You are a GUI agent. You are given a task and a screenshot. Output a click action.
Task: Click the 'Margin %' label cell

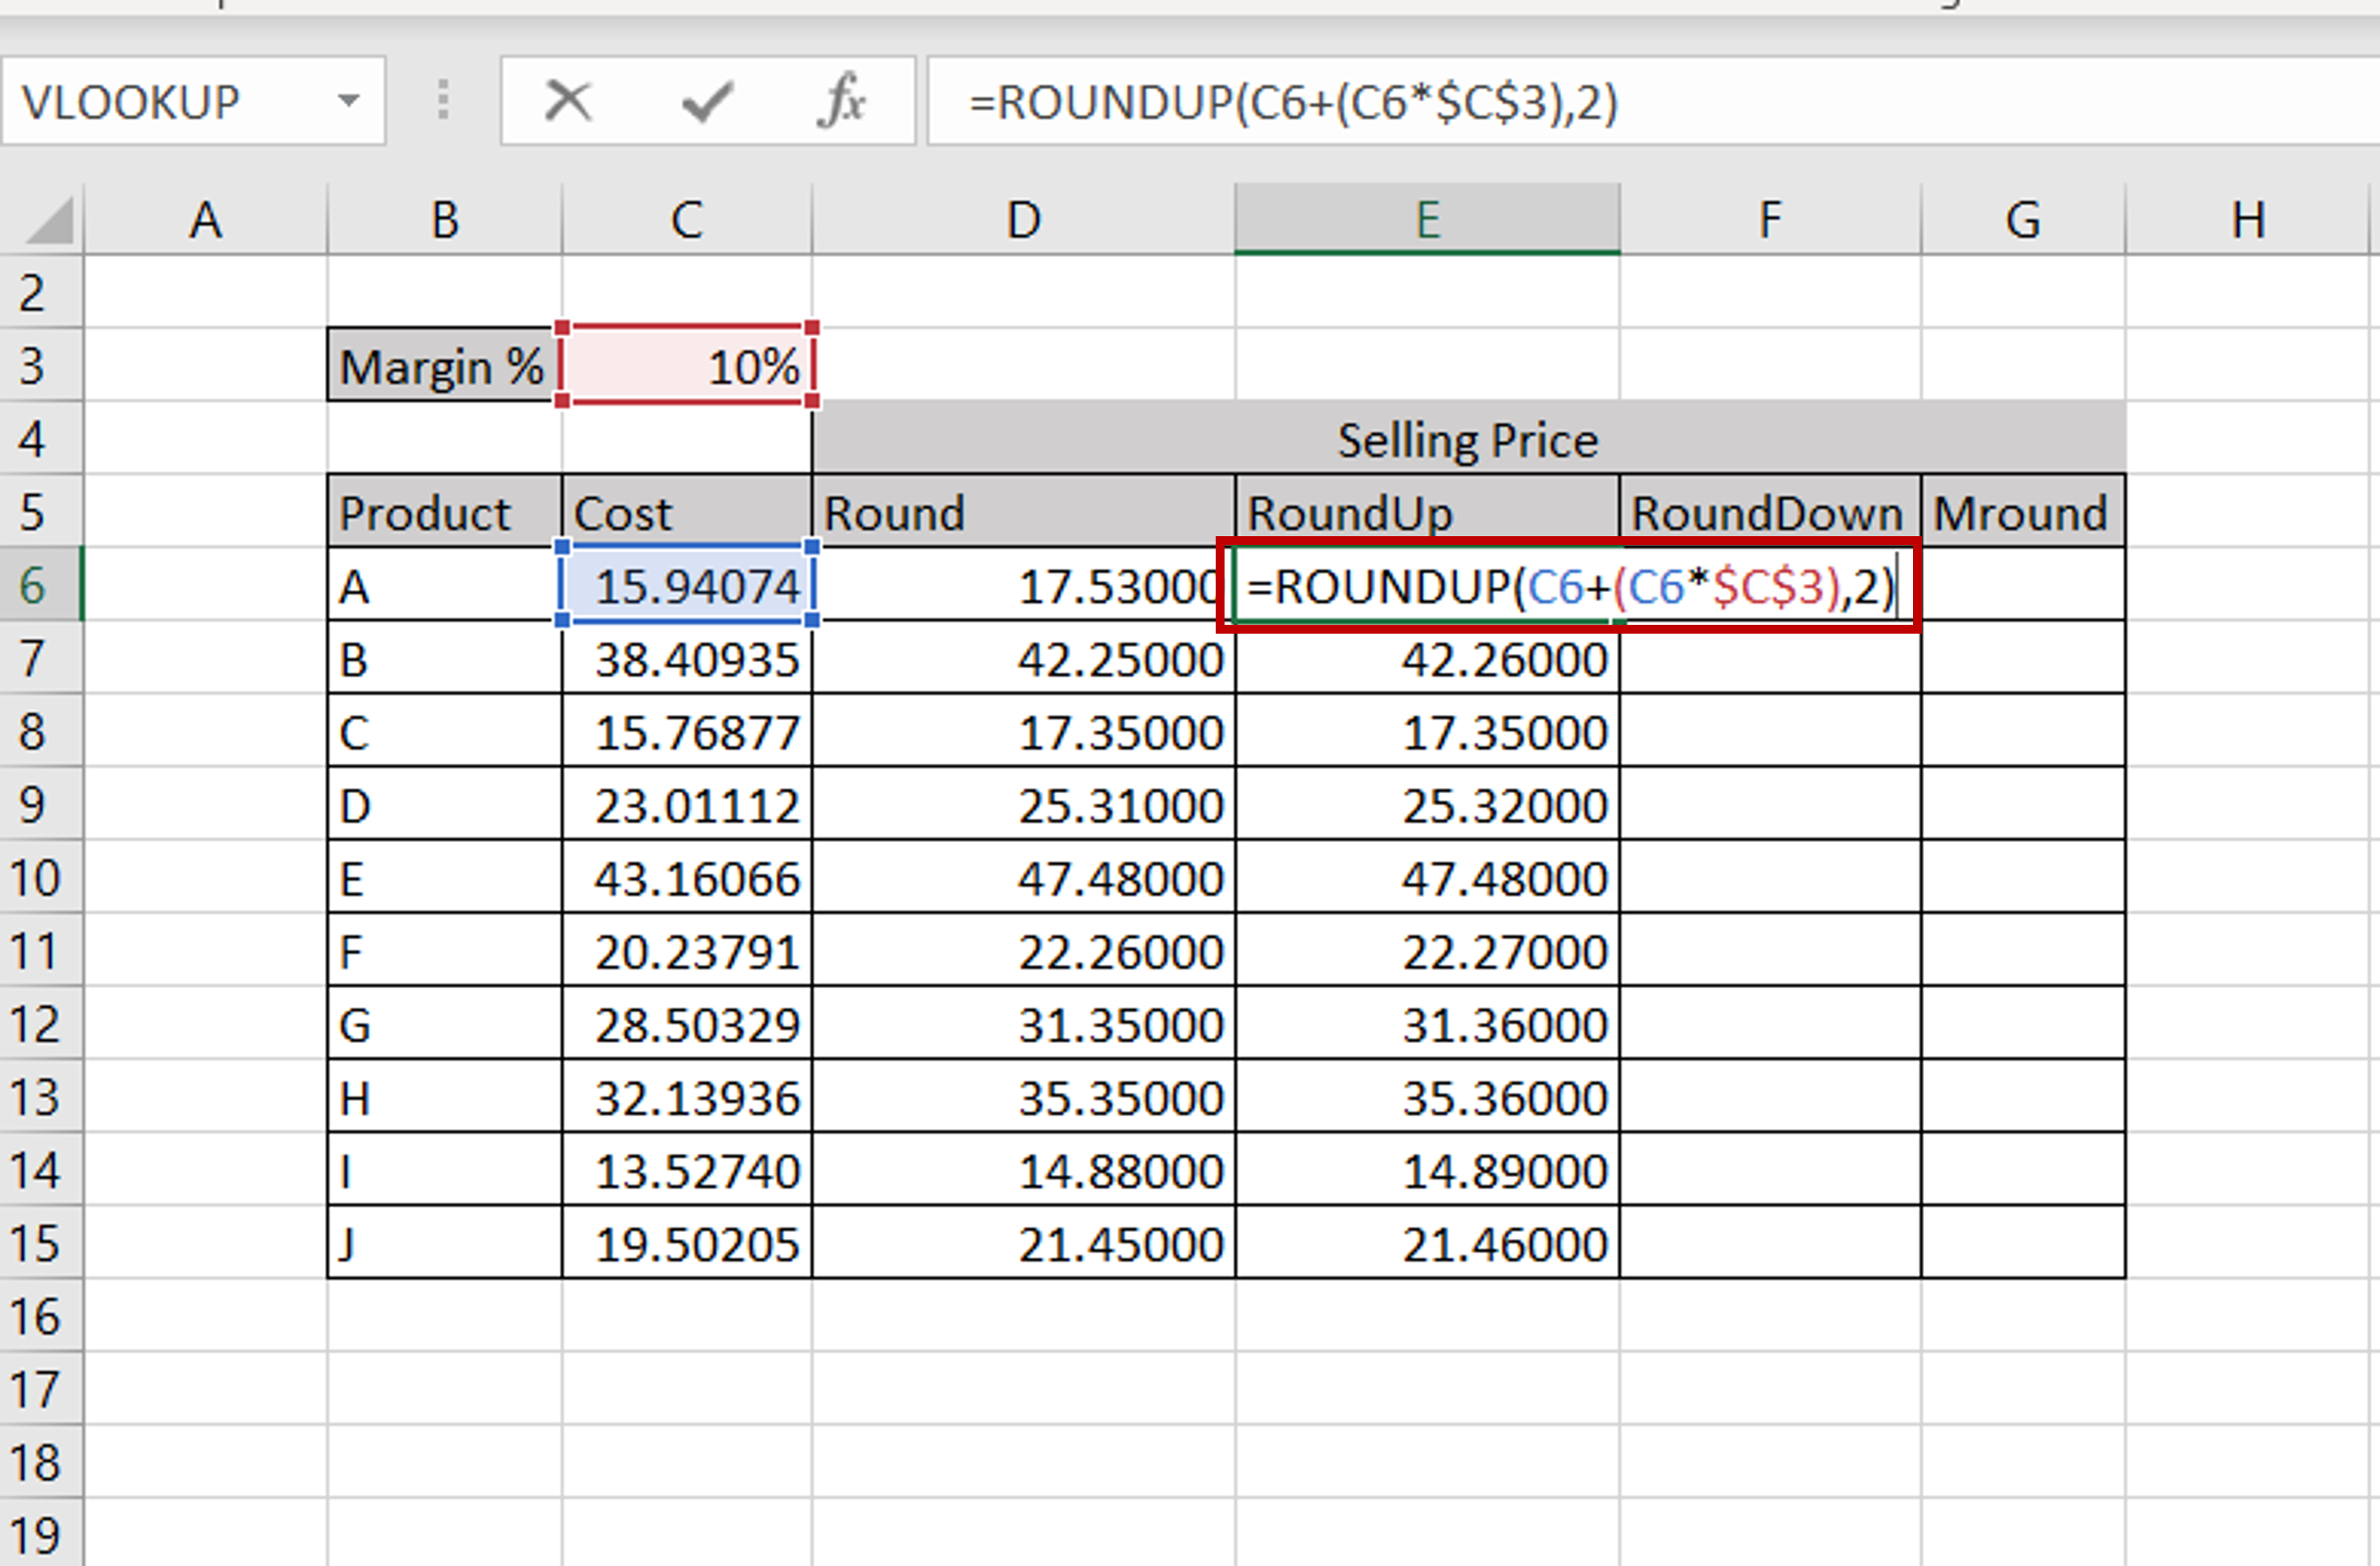[x=444, y=365]
